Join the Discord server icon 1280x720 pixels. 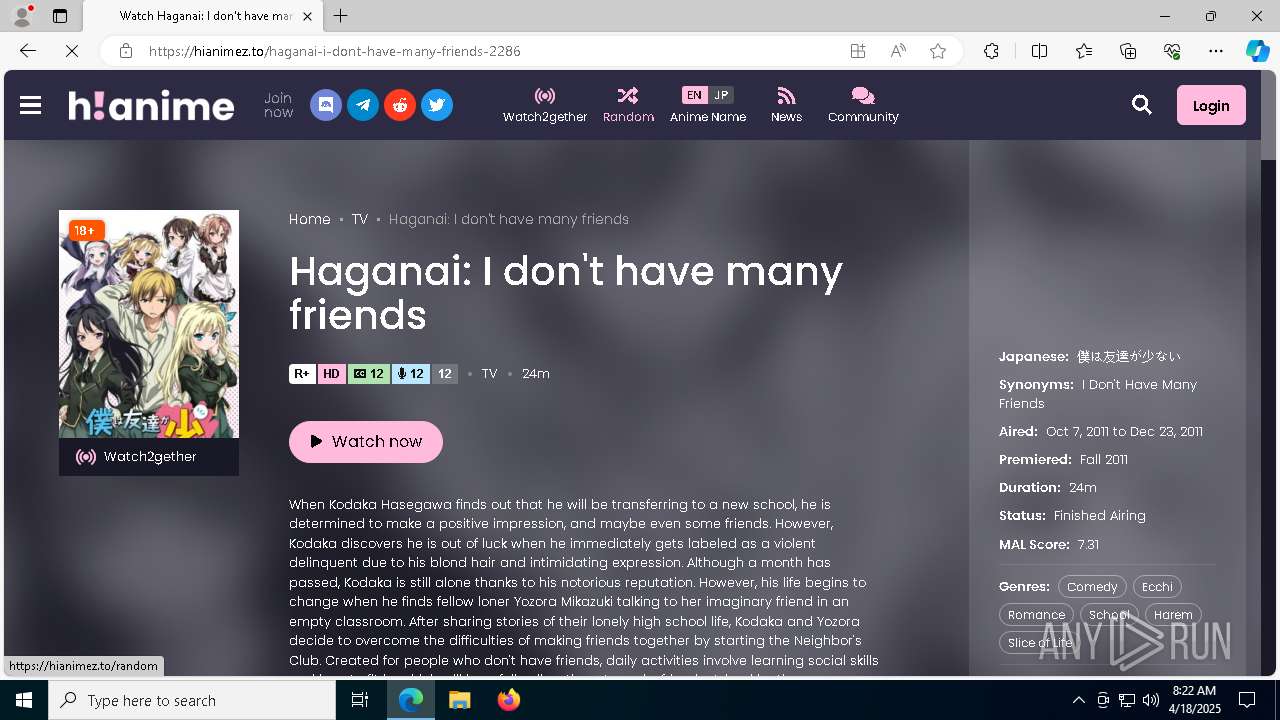tap(326, 105)
